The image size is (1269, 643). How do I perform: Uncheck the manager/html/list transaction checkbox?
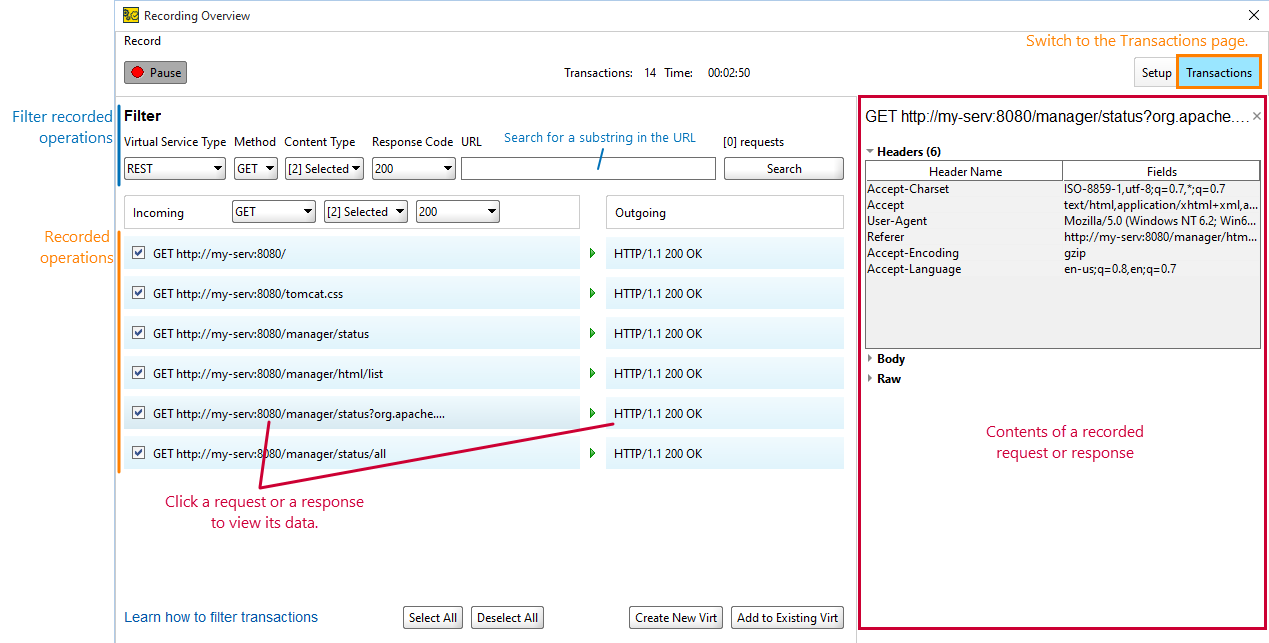pos(138,372)
